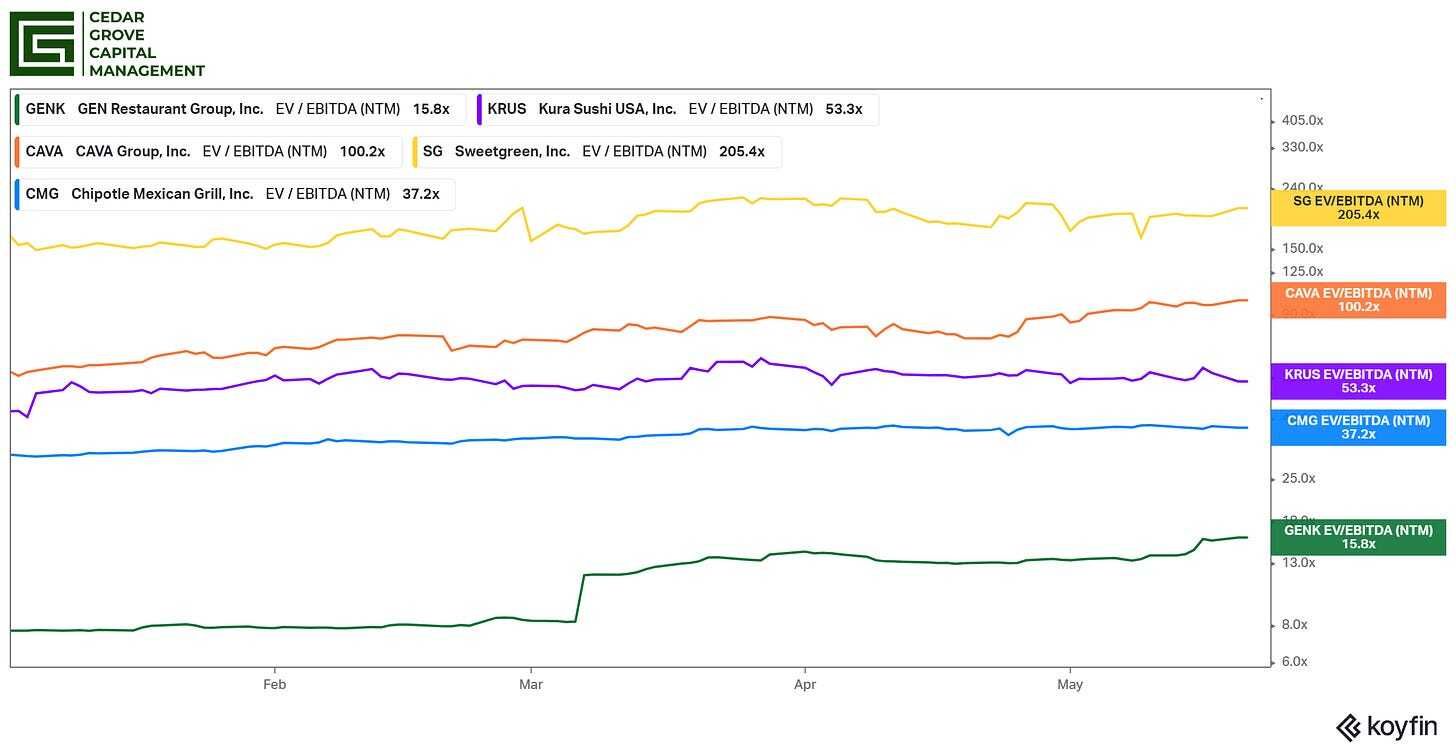Select the "SG" ticker in the legend
Screen dimensions: 1456x752
point(432,152)
